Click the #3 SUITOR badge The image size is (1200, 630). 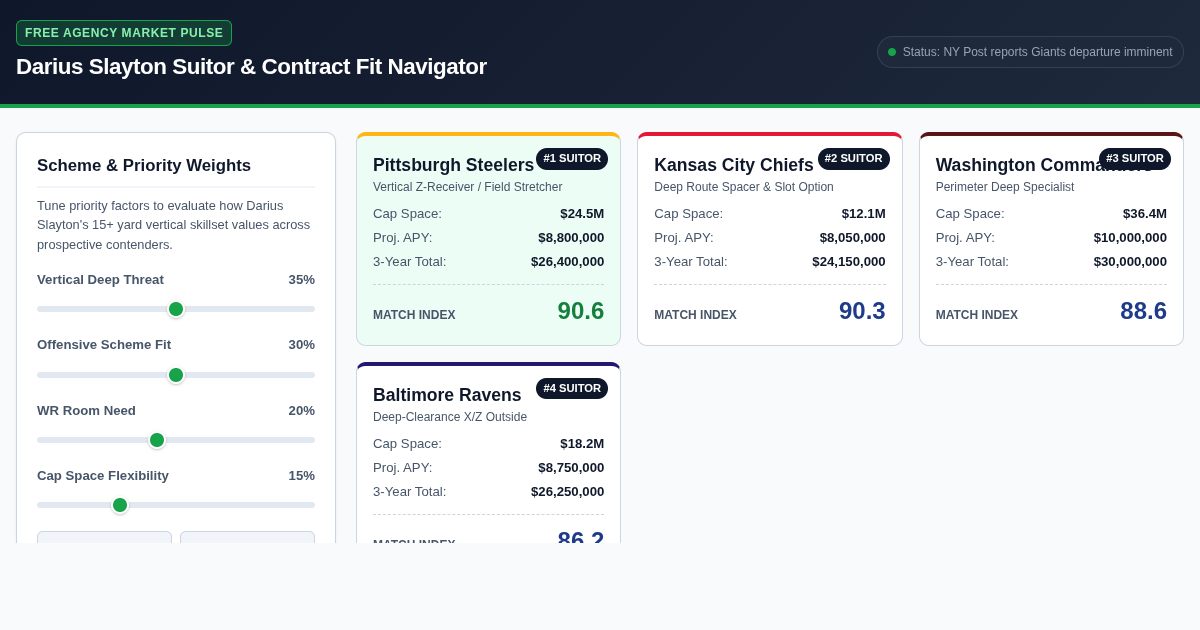point(1135,159)
